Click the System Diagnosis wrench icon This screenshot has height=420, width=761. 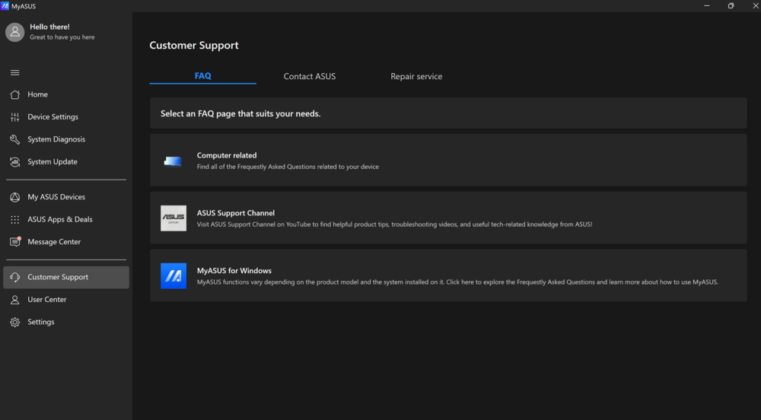tap(15, 139)
